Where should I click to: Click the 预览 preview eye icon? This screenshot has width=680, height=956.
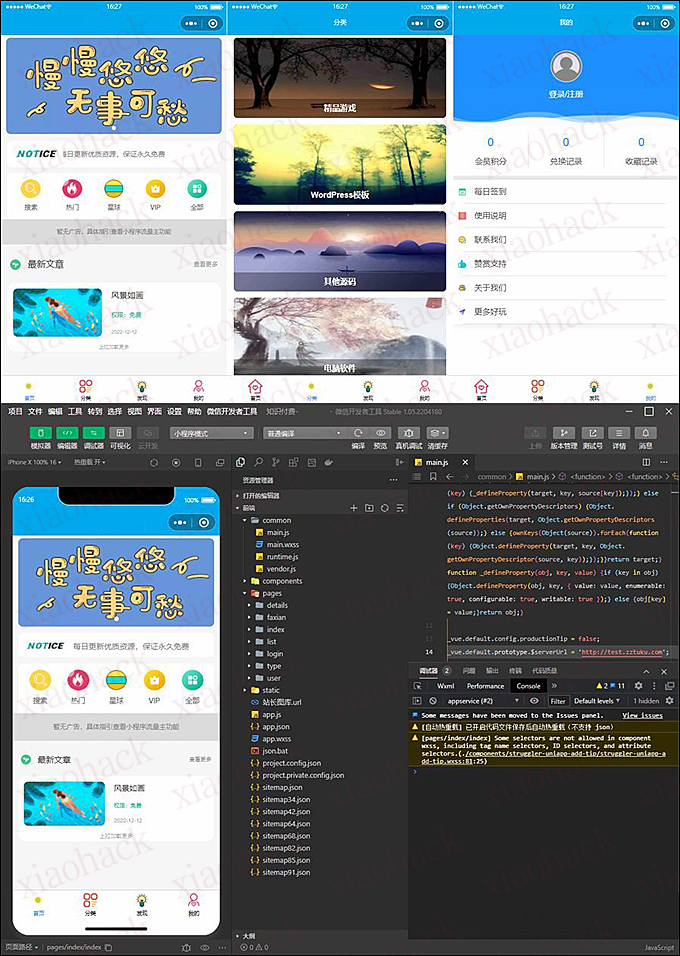coord(381,433)
